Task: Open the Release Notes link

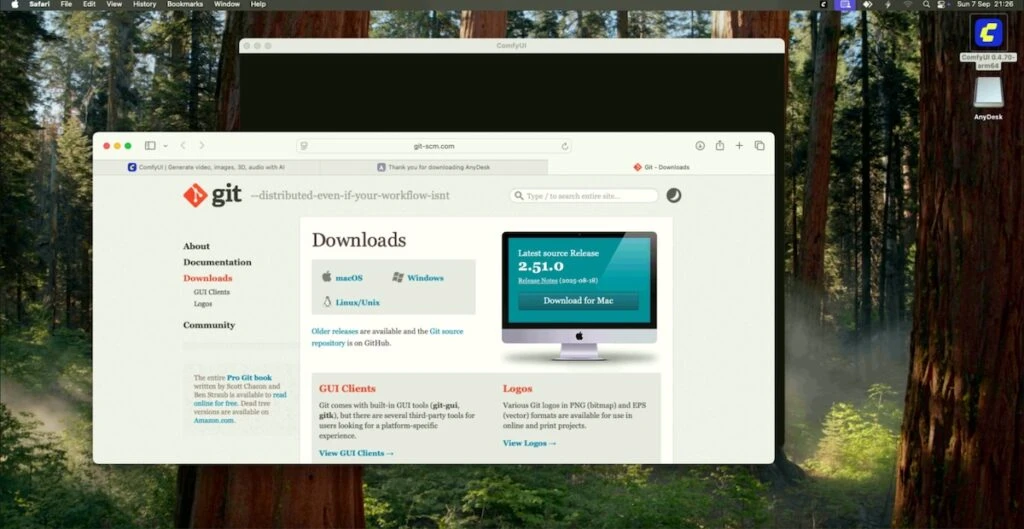Action: [x=537, y=281]
